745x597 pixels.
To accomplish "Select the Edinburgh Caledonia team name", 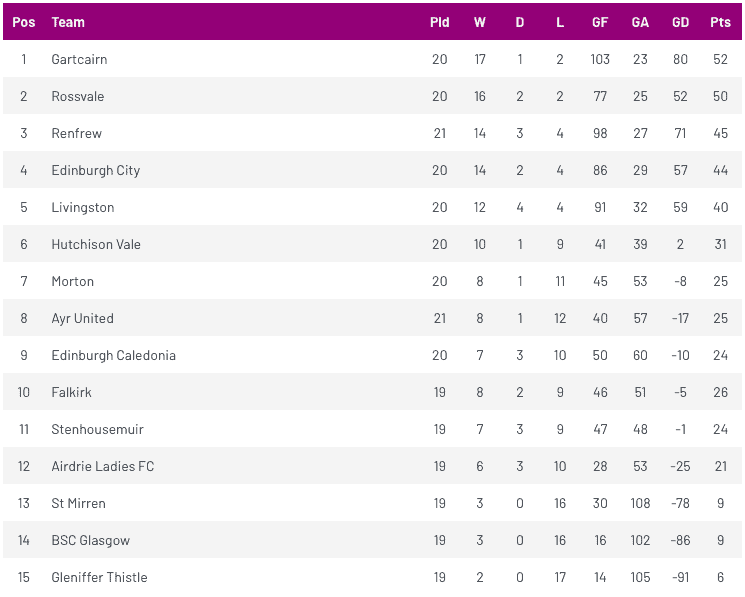I will pos(113,355).
